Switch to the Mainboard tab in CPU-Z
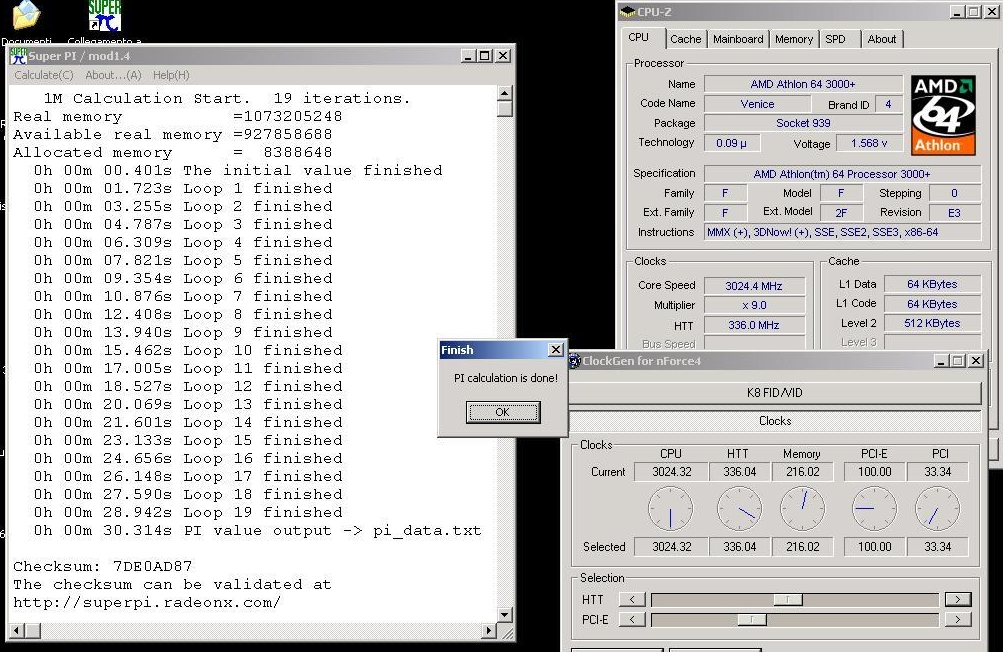This screenshot has height=652, width=1003. pyautogui.click(x=738, y=39)
